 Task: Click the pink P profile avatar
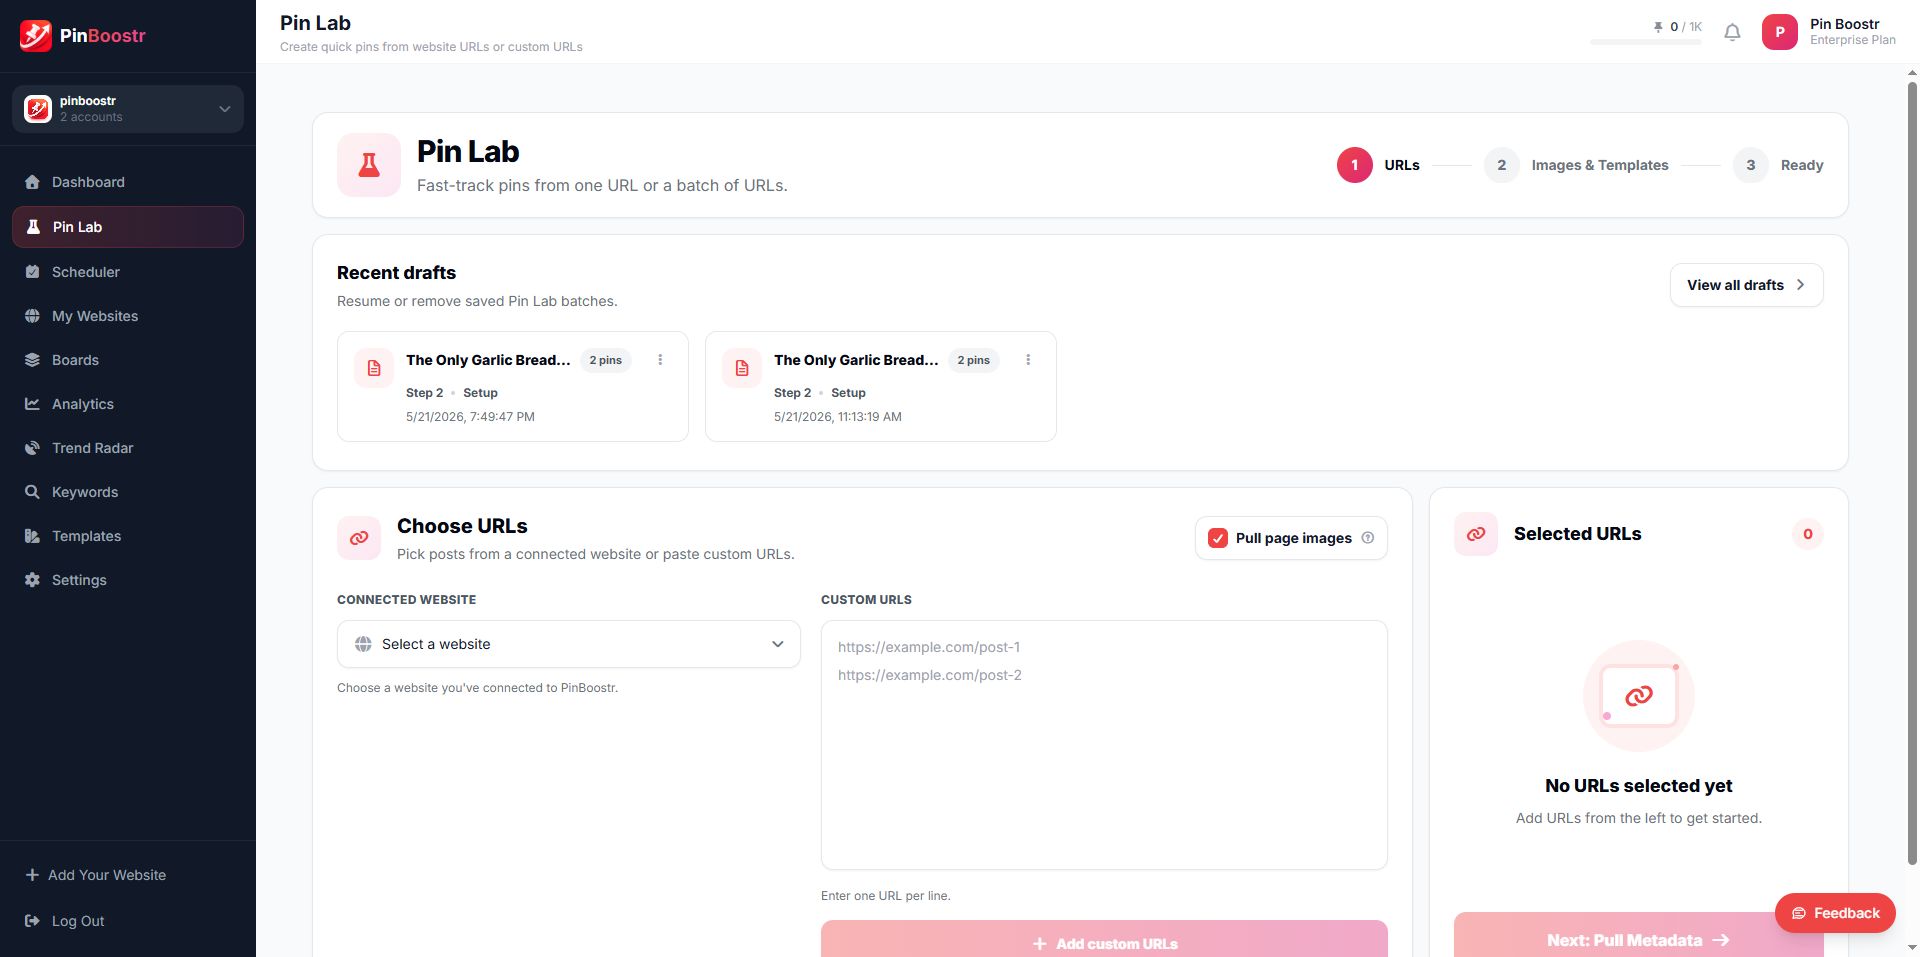coord(1780,32)
